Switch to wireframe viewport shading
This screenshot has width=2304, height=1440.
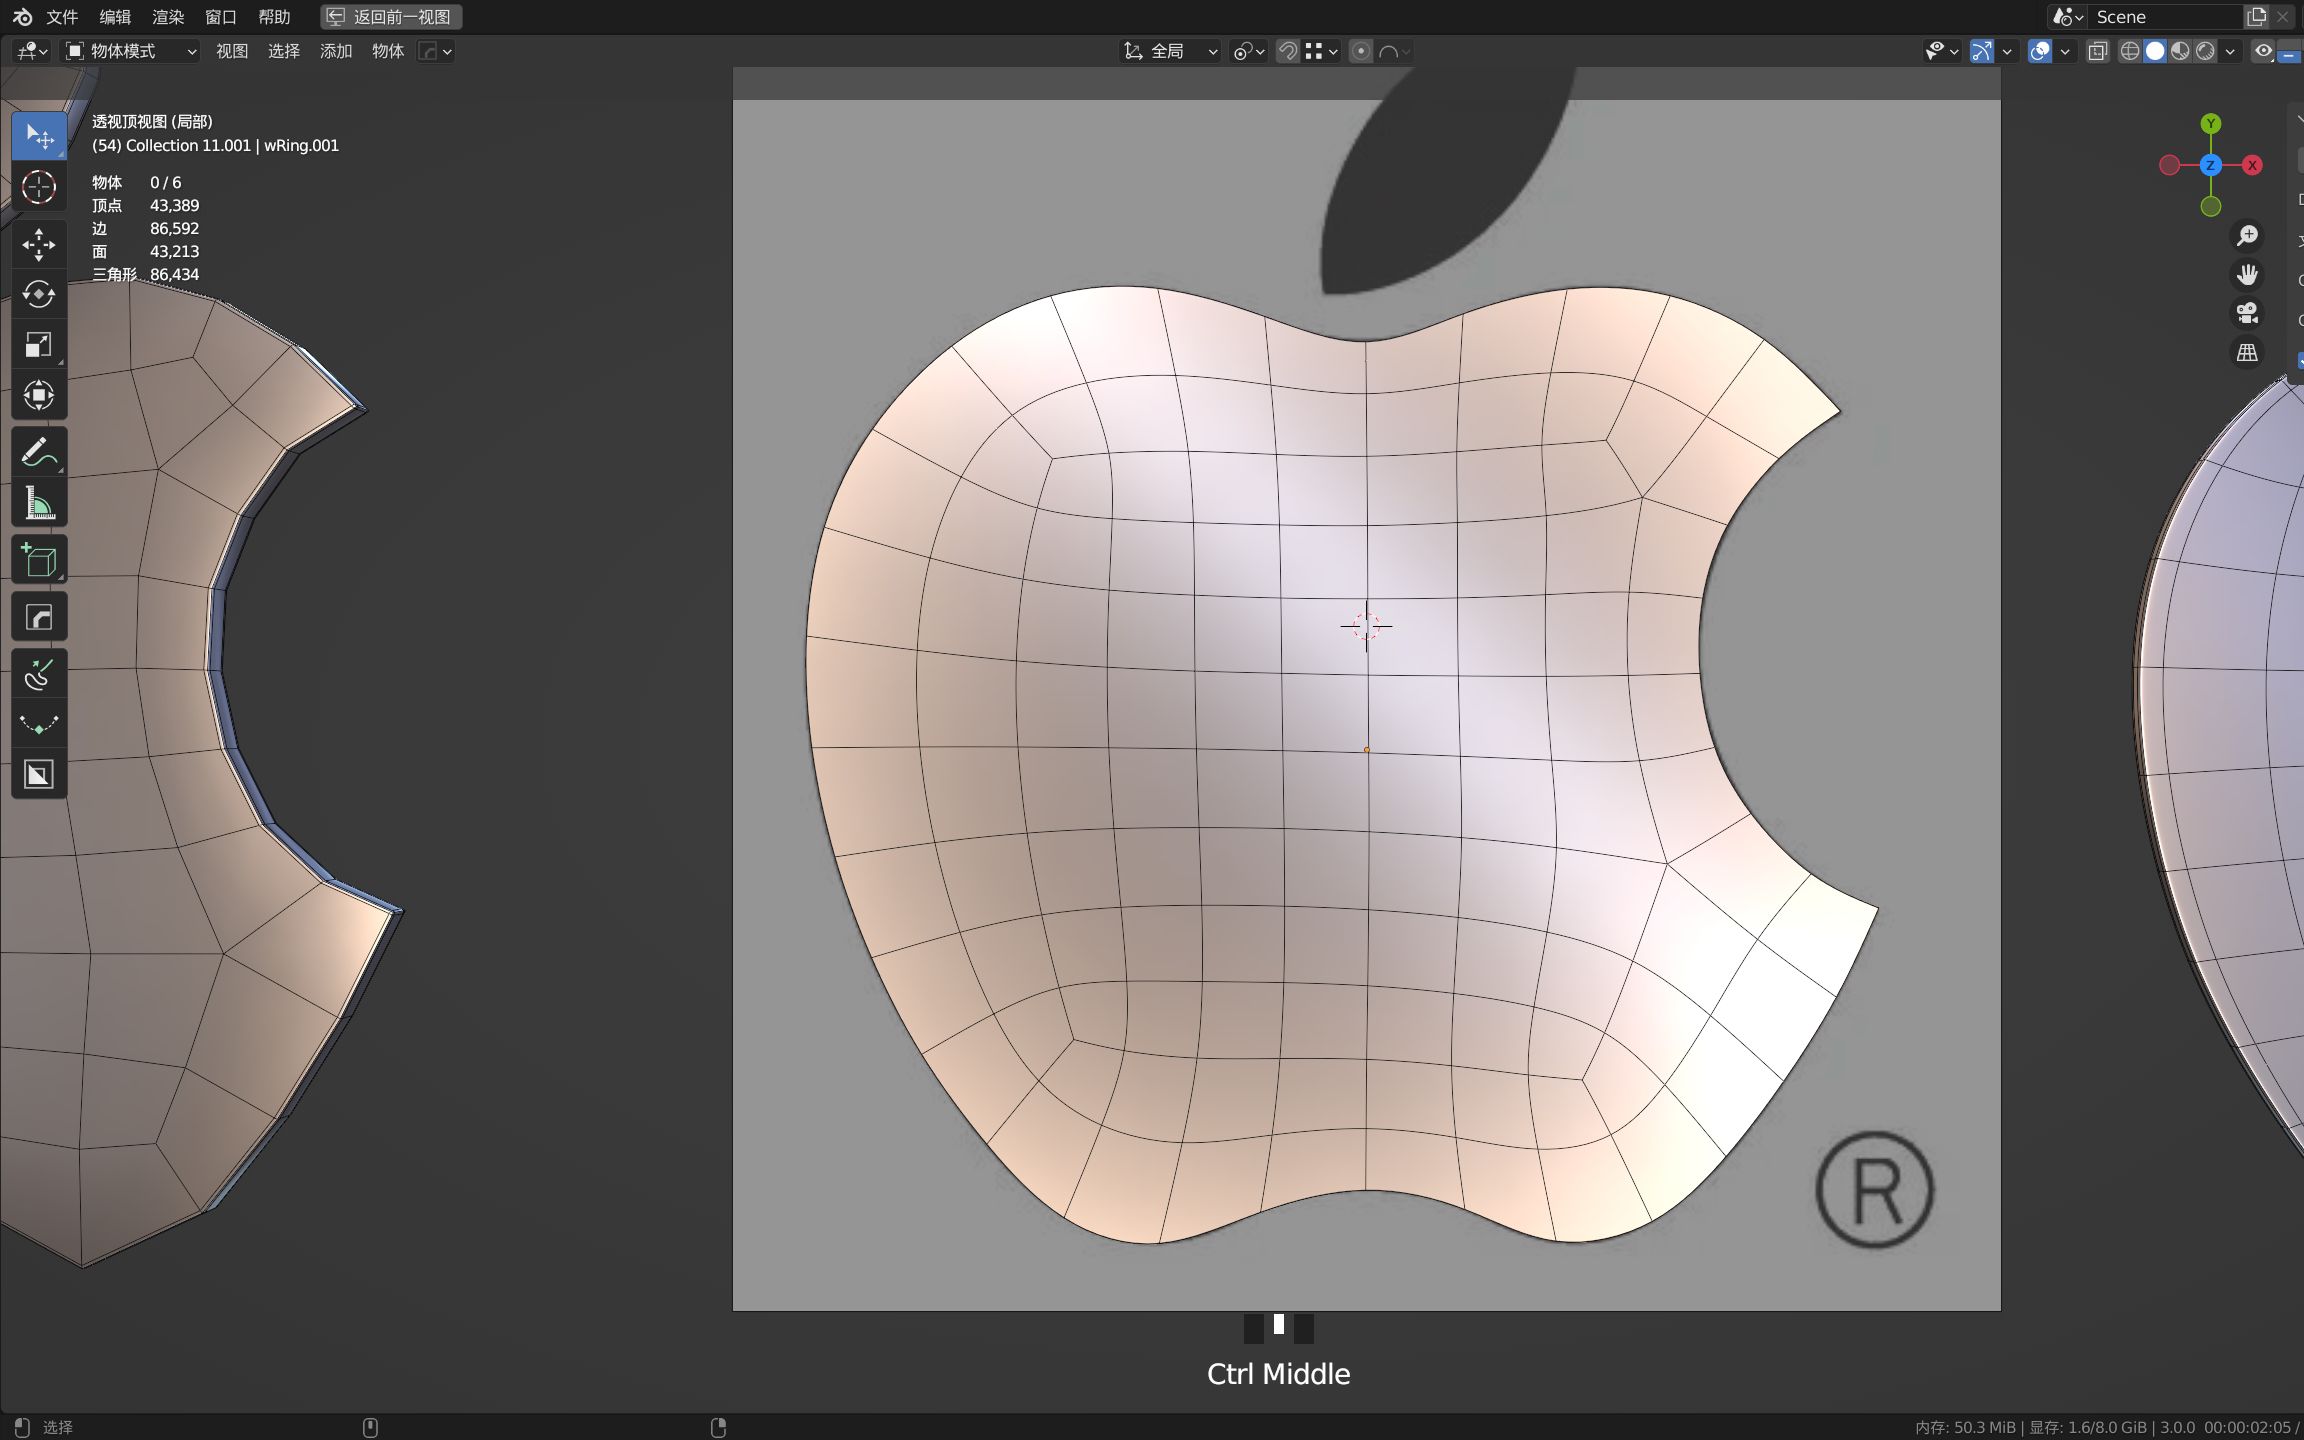point(2129,51)
